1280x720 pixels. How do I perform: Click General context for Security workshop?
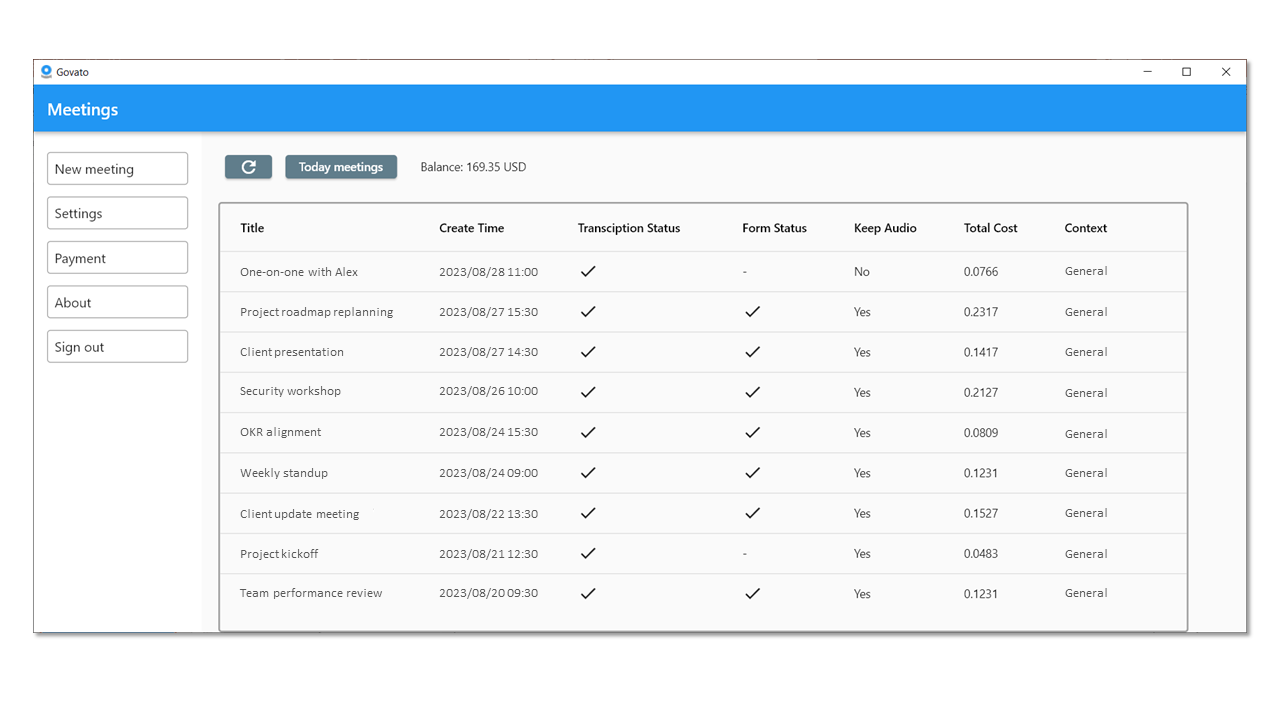pyautogui.click(x=1086, y=393)
